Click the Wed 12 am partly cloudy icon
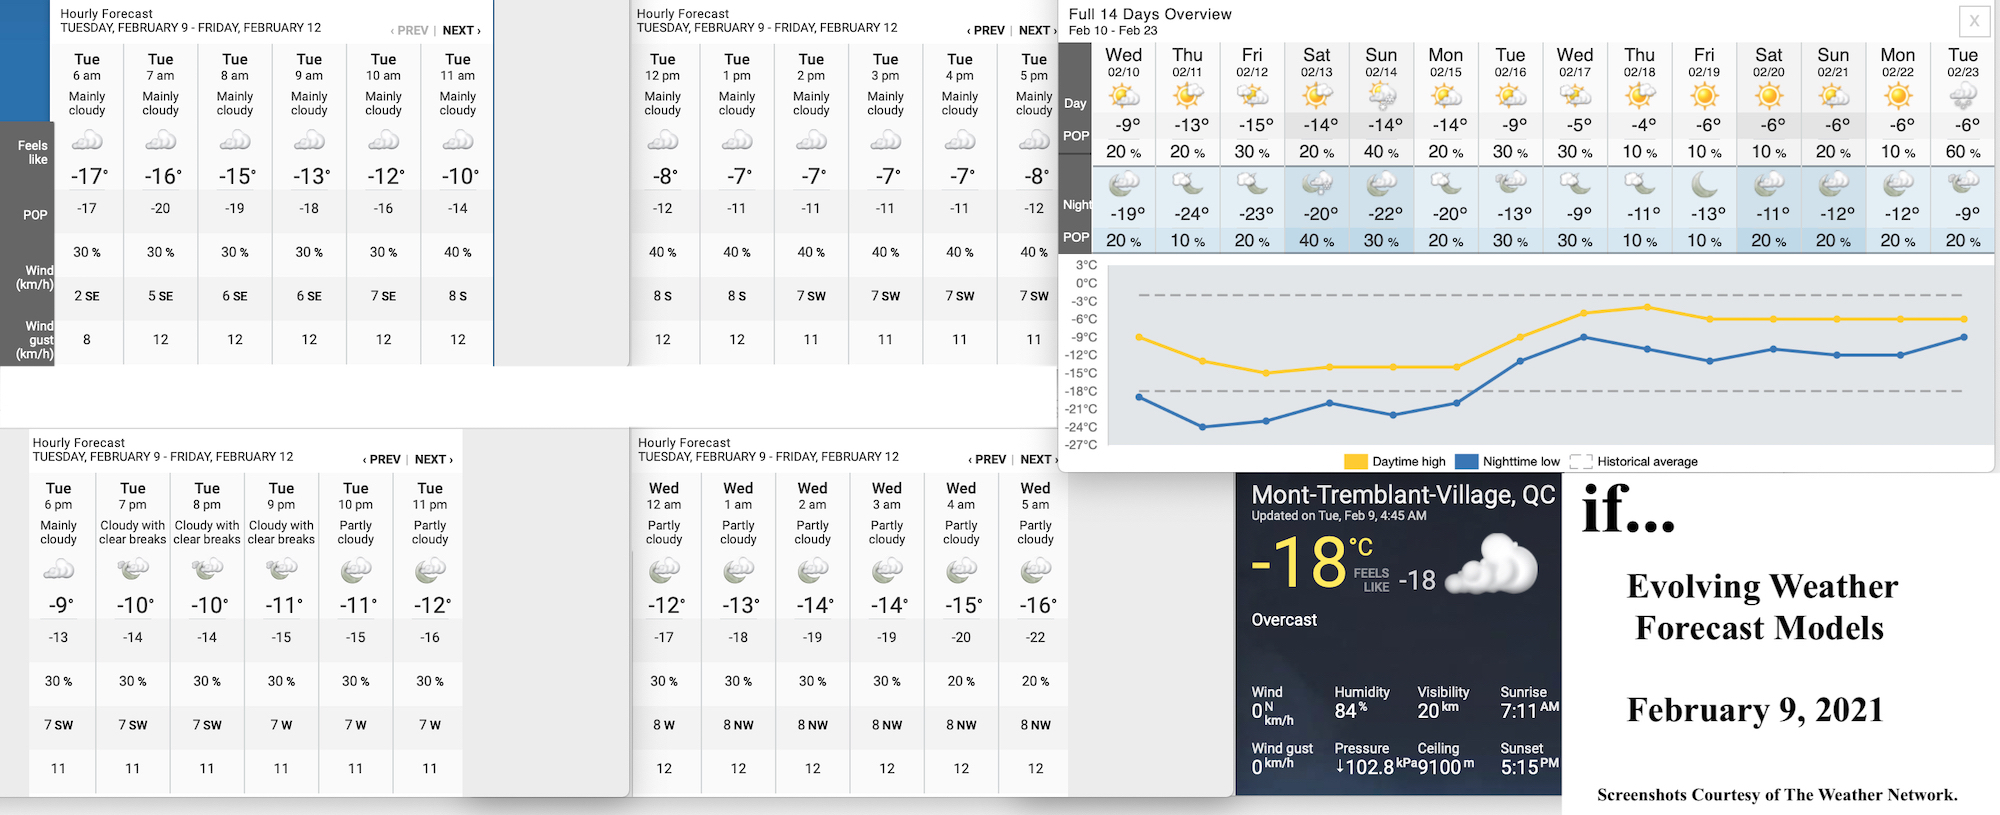The width and height of the screenshot is (2000, 815). pos(664,570)
